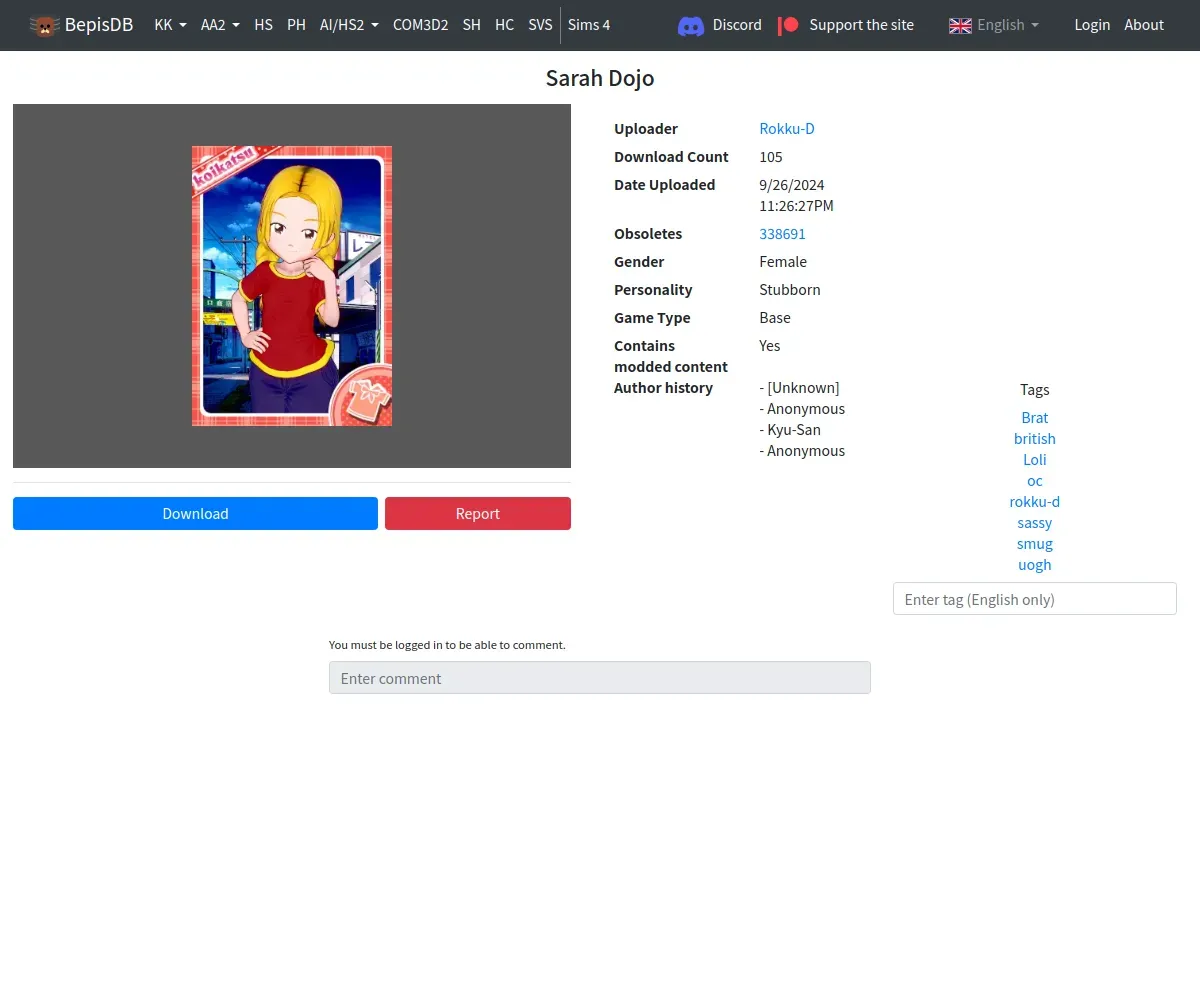Click the blue Download button
This screenshot has height=1000, width=1200.
195,513
